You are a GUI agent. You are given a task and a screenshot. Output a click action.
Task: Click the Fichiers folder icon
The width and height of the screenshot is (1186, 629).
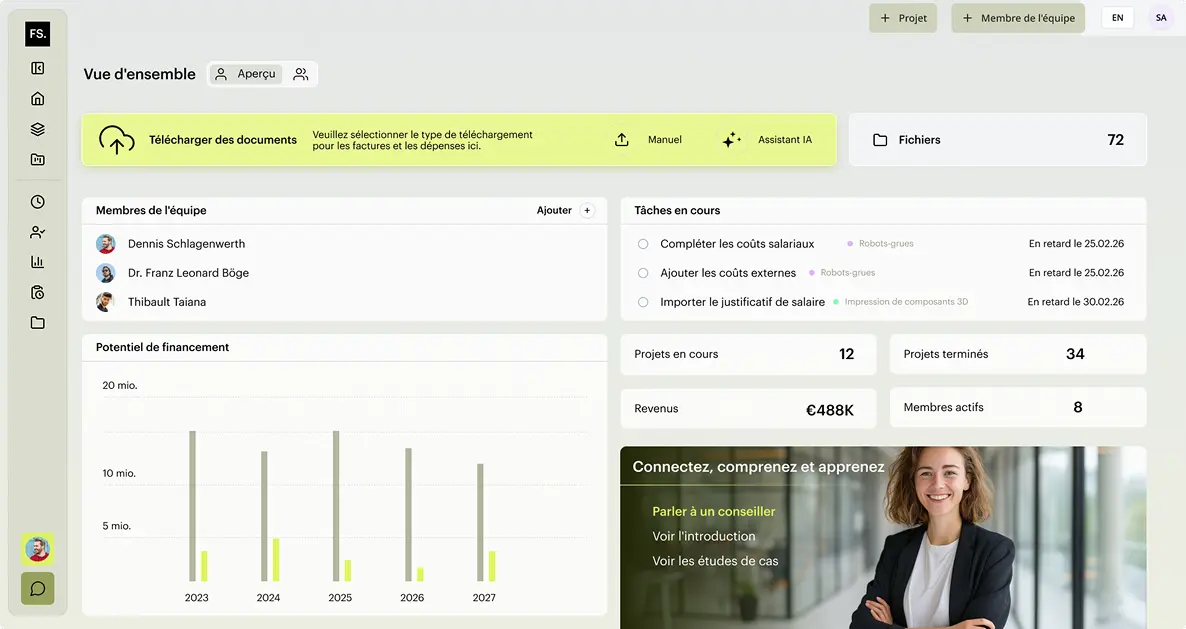pos(880,140)
